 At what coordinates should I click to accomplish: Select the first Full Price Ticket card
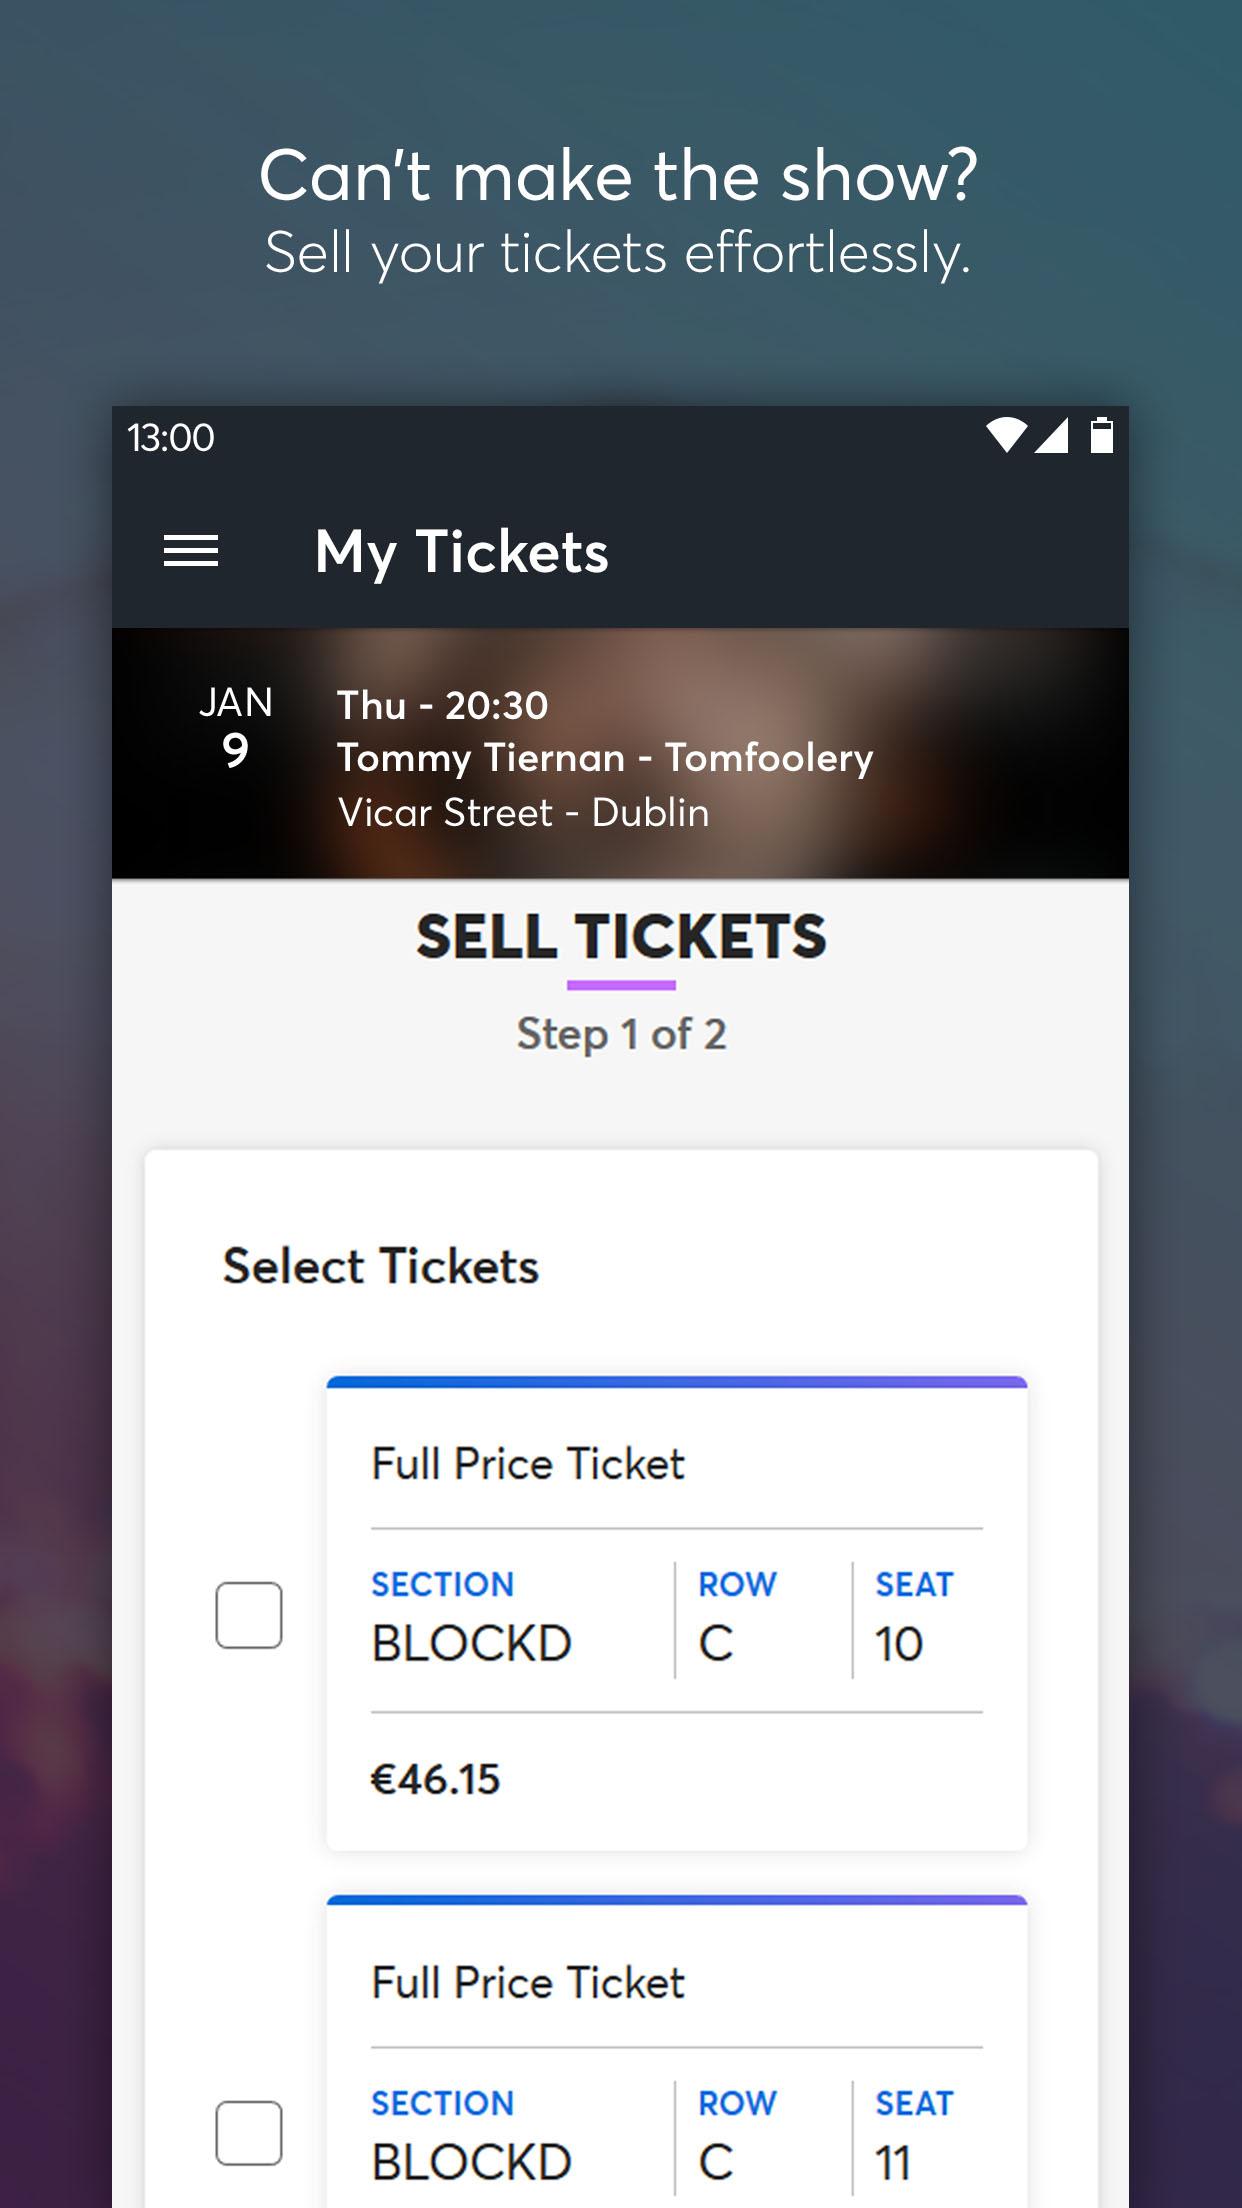(x=677, y=1613)
